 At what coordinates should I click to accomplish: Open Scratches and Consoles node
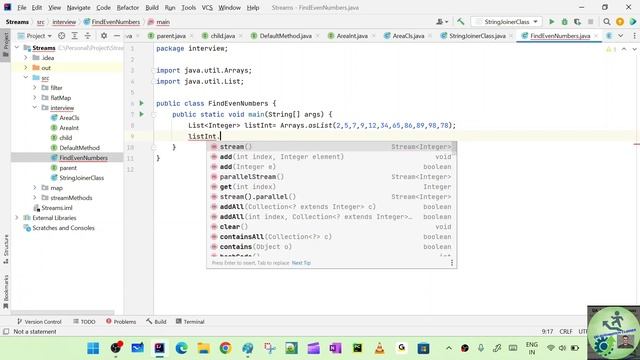63,228
